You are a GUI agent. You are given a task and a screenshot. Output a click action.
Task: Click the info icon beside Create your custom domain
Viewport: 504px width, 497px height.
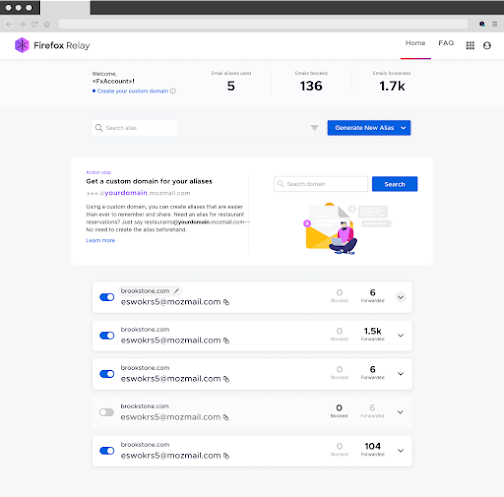pyautogui.click(x=173, y=91)
